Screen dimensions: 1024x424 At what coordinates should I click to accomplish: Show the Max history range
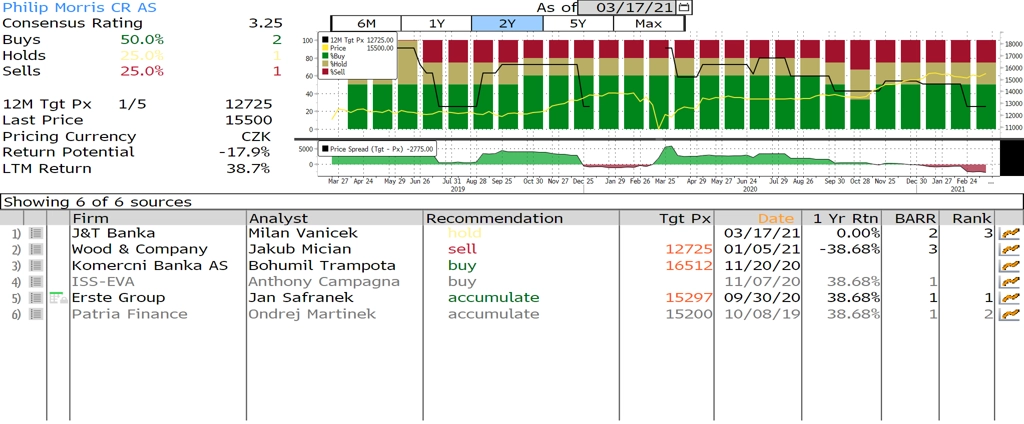pyautogui.click(x=648, y=23)
